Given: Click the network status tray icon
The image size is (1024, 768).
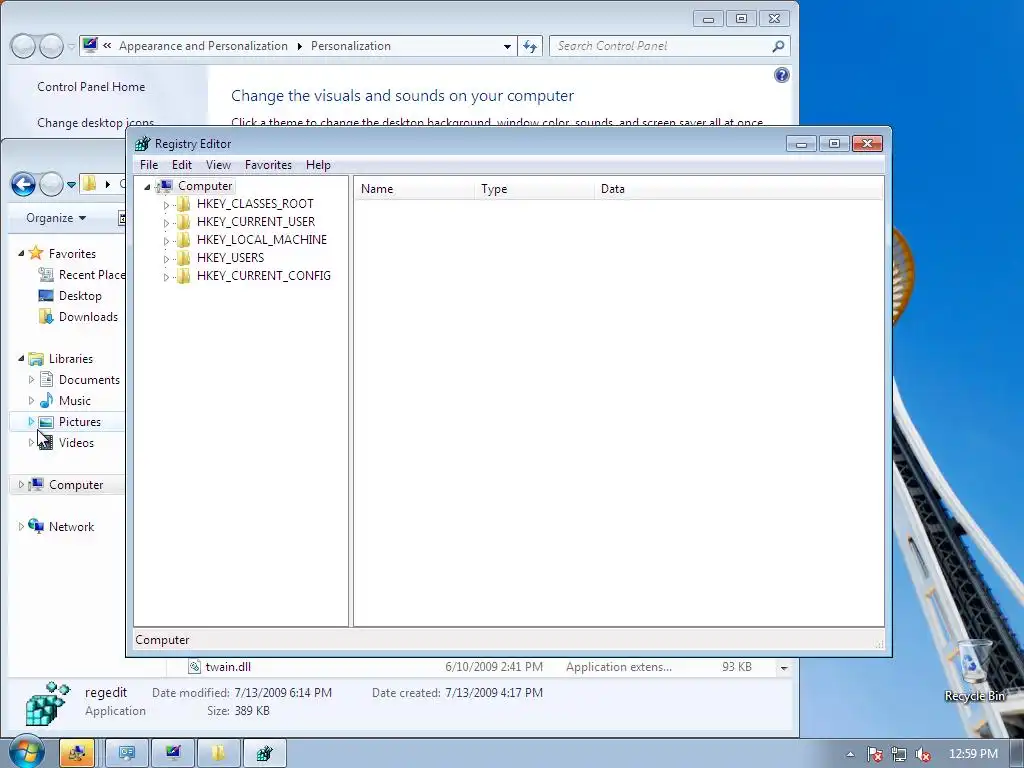Looking at the screenshot, I should pos(899,754).
